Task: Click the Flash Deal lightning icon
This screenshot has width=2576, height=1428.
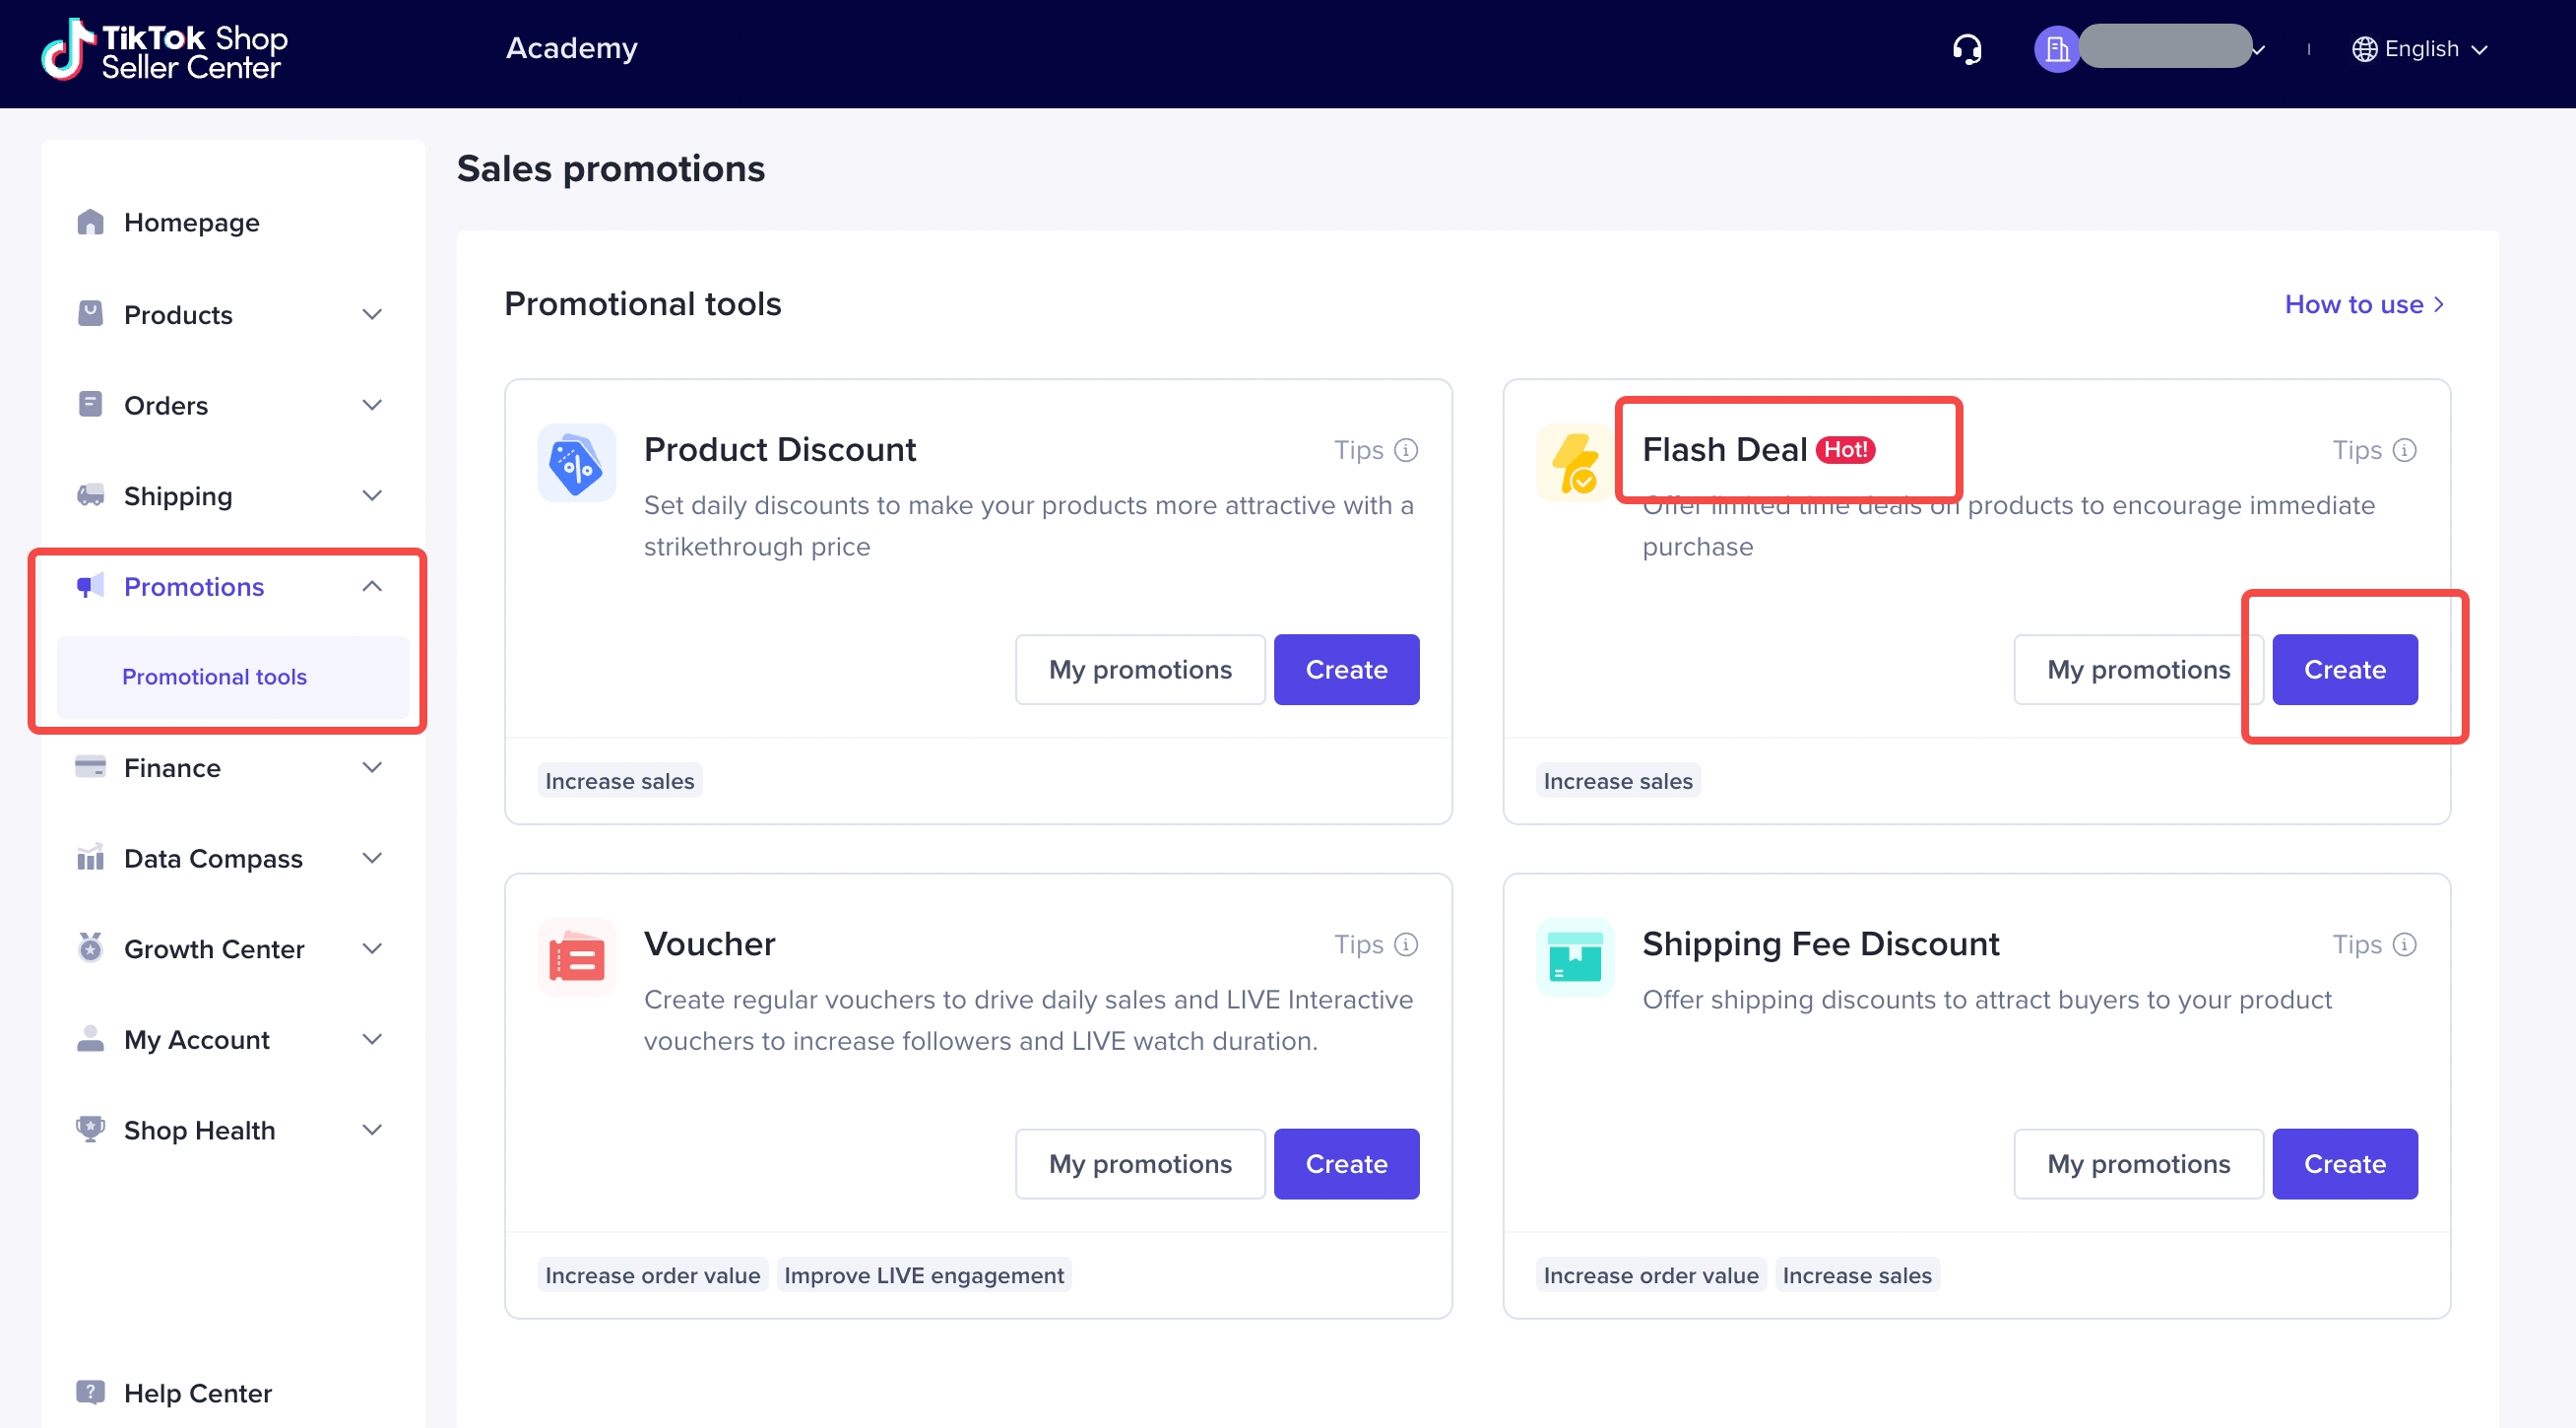Action: [1574, 463]
